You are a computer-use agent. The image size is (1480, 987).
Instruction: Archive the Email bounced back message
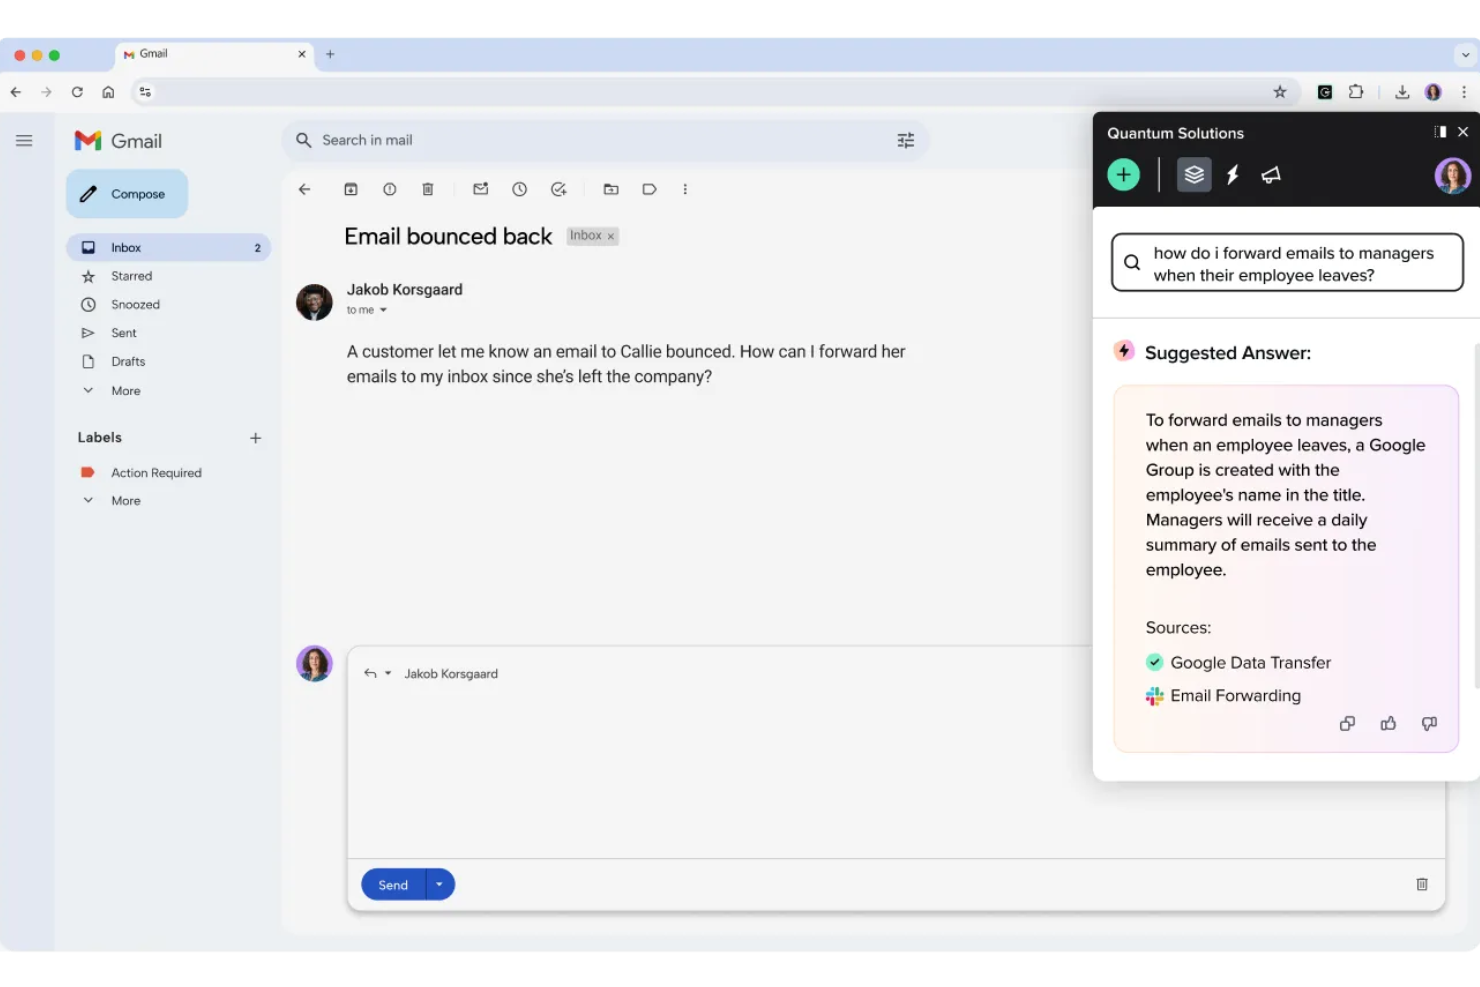point(351,189)
